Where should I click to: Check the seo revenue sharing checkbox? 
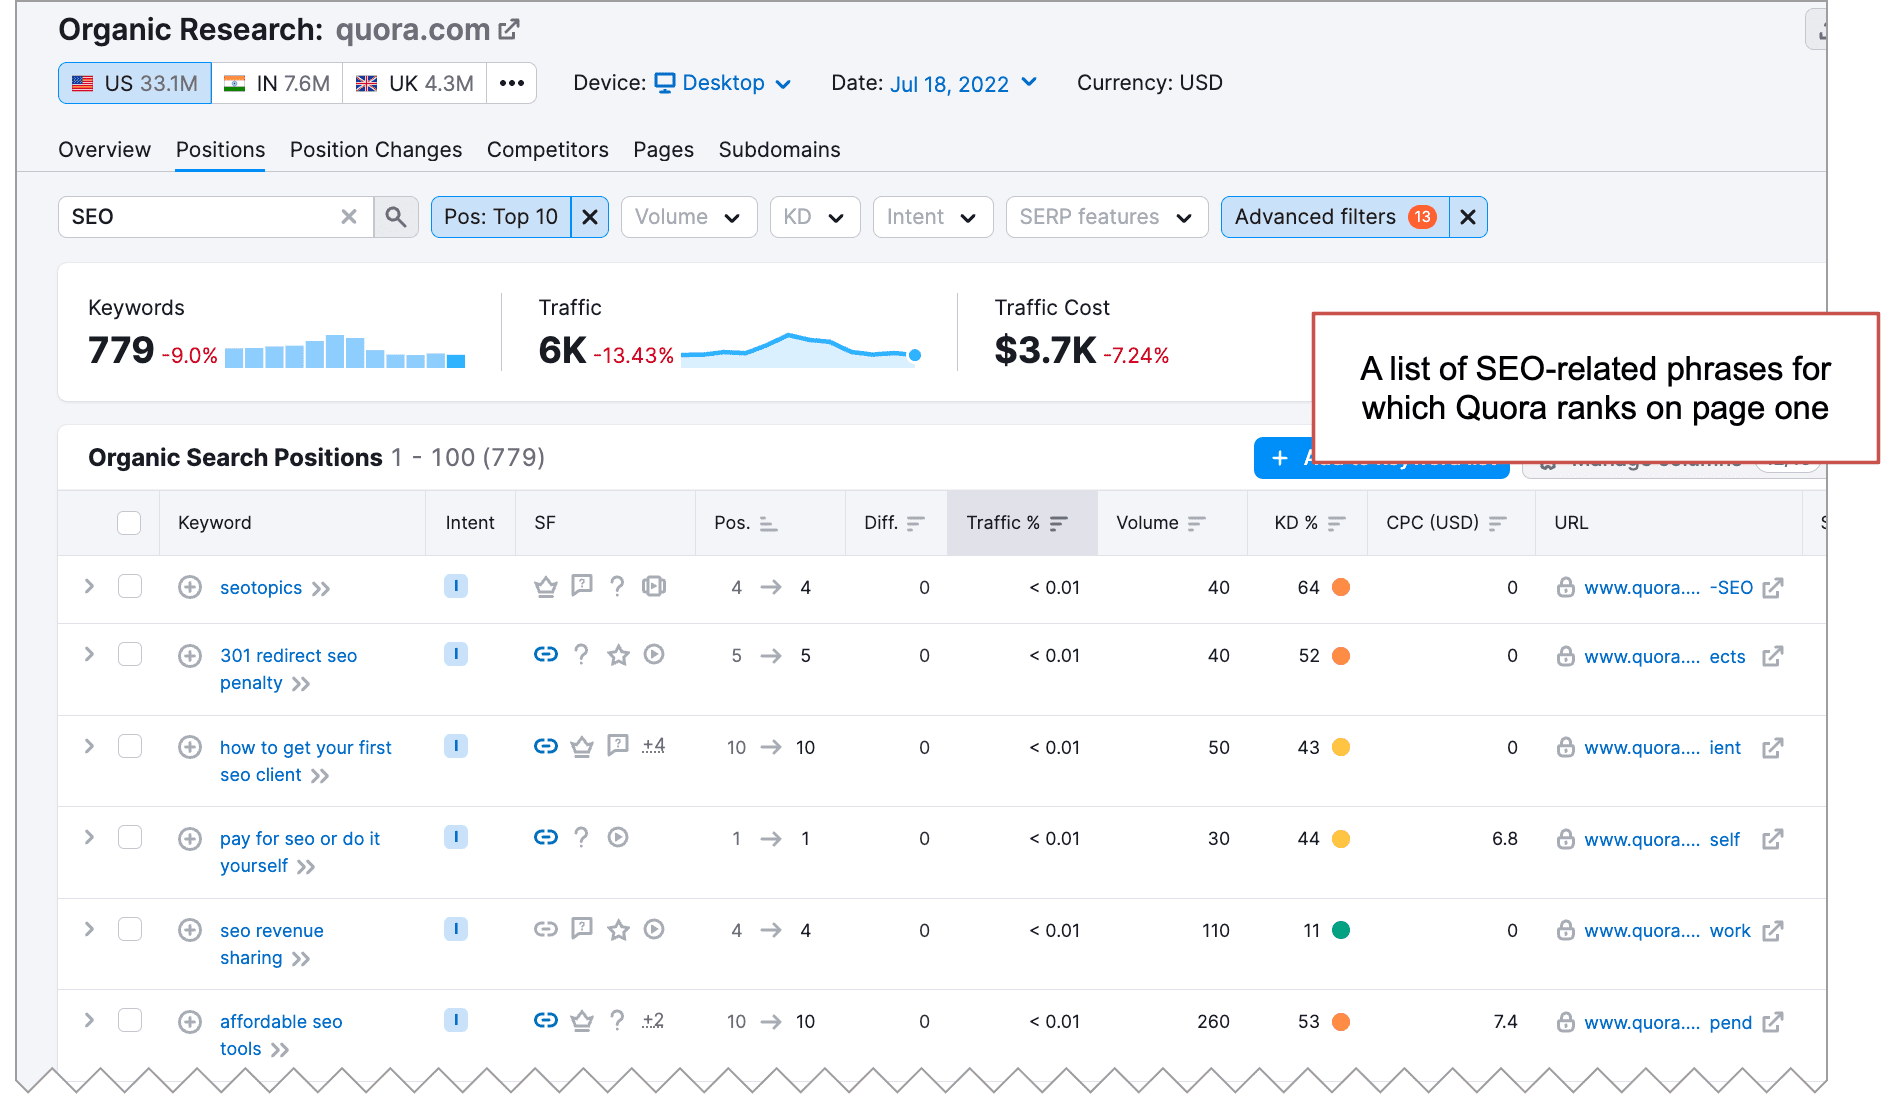[x=130, y=930]
